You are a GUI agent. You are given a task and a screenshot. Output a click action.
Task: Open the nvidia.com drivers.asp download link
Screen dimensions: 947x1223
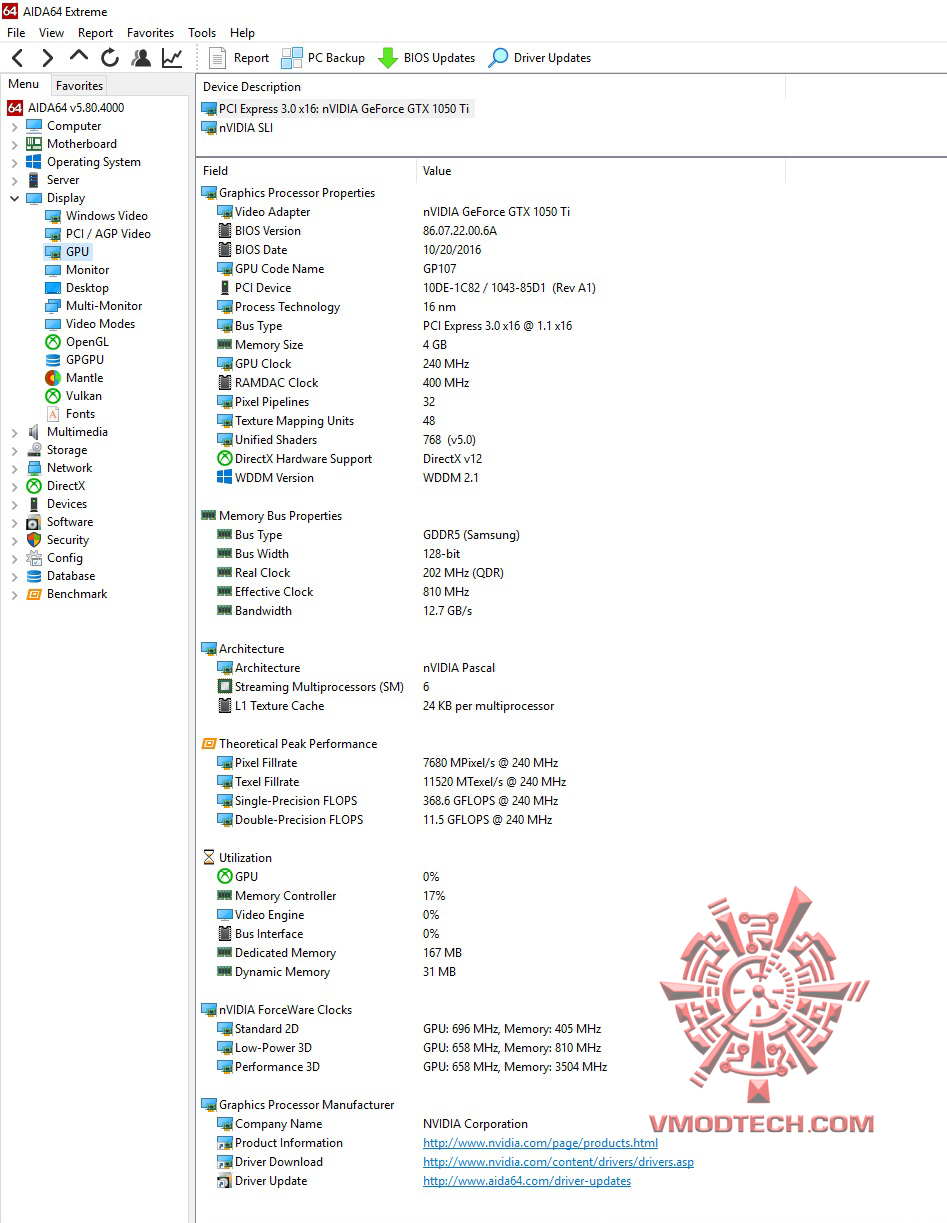tap(558, 1162)
